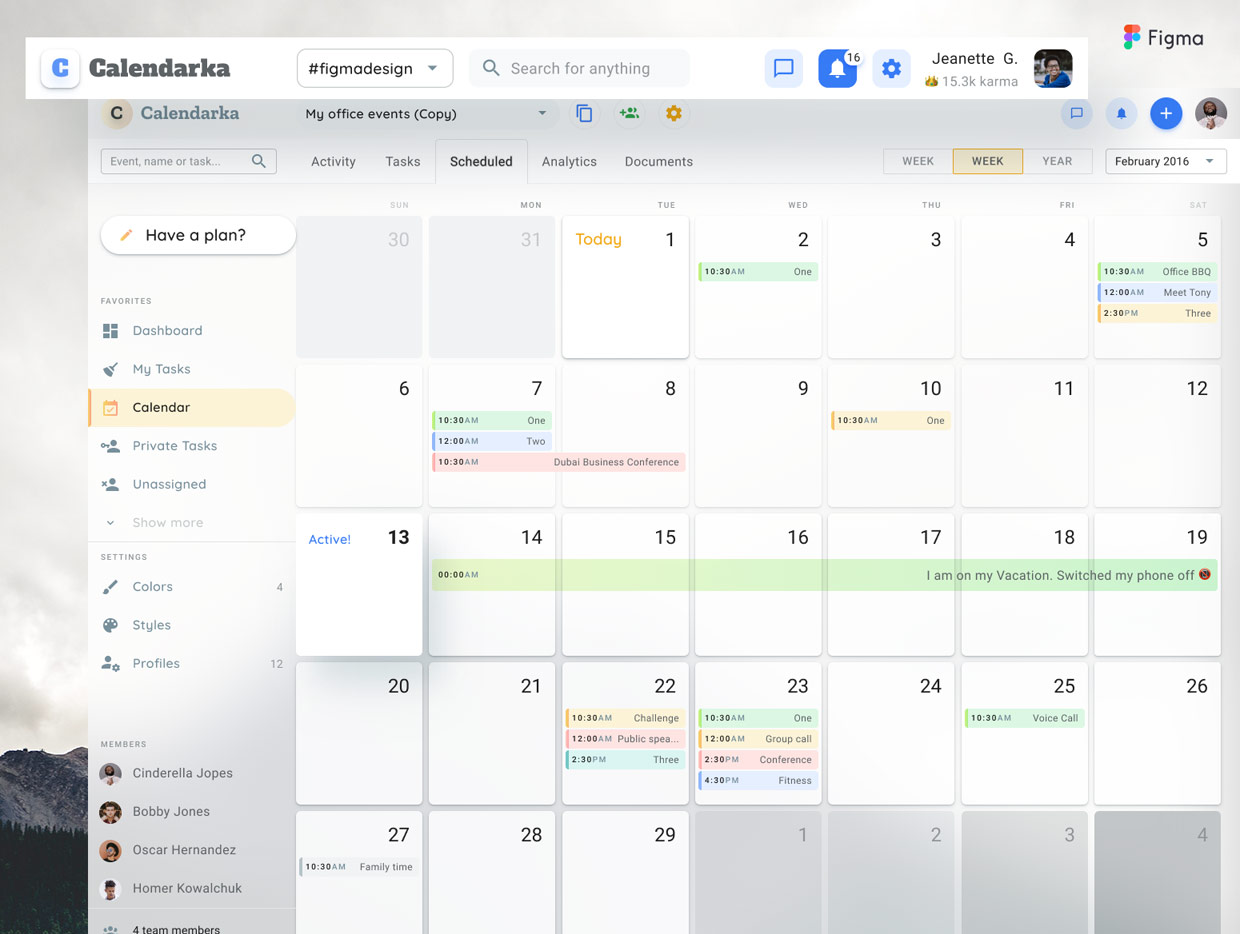Select the first WEEK view toggle

coord(918,161)
